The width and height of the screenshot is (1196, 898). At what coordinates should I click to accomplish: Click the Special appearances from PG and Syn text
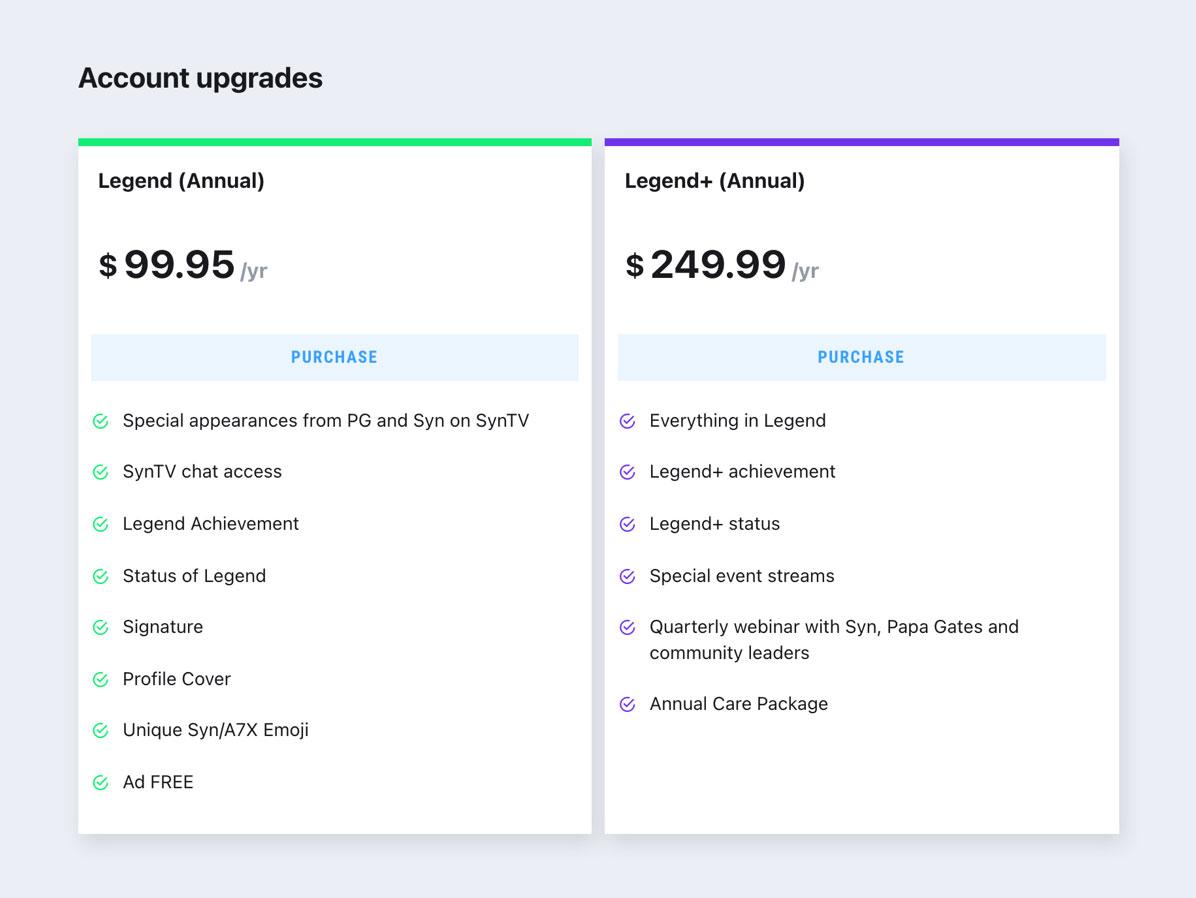[325, 421]
